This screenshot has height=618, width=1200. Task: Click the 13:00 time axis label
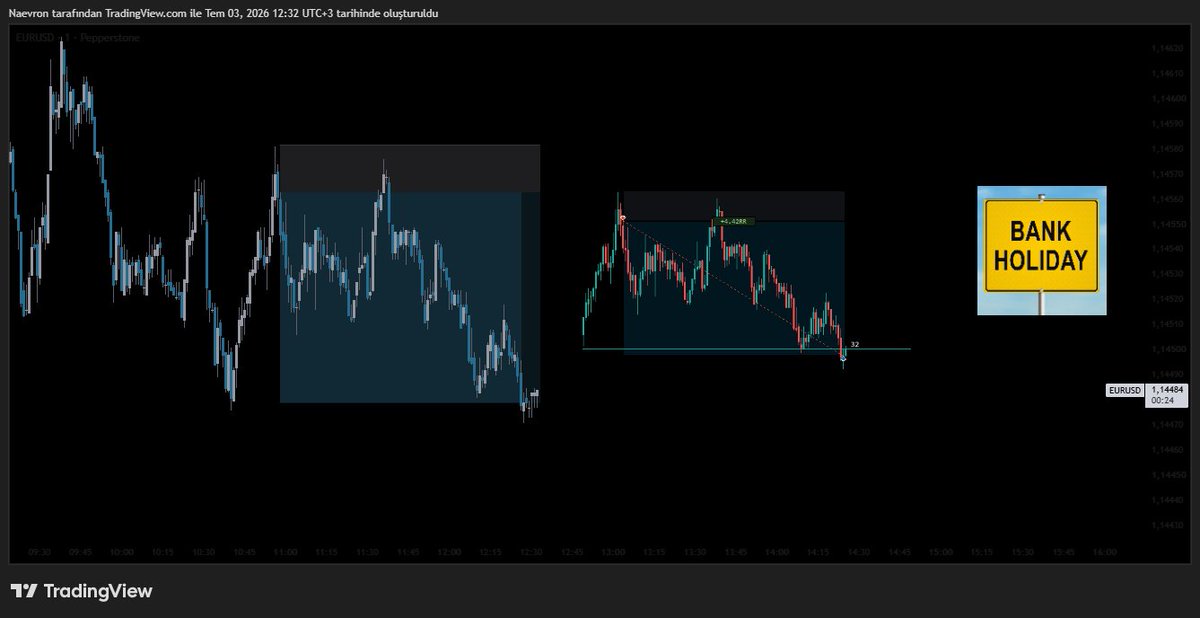(614, 551)
